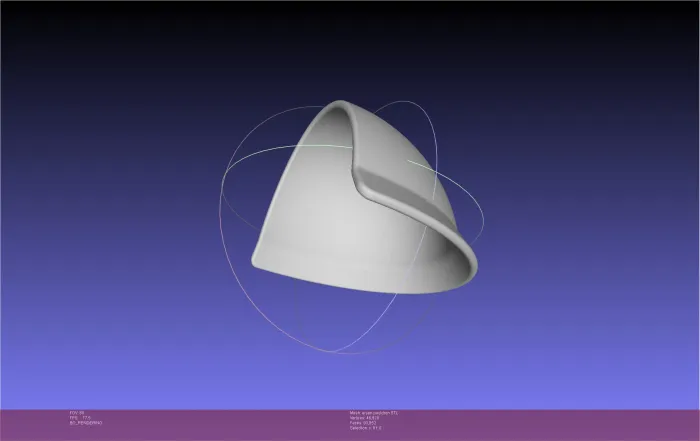The height and width of the screenshot is (441, 700).
Task: Click the FOV readout text
Action: 77,413
